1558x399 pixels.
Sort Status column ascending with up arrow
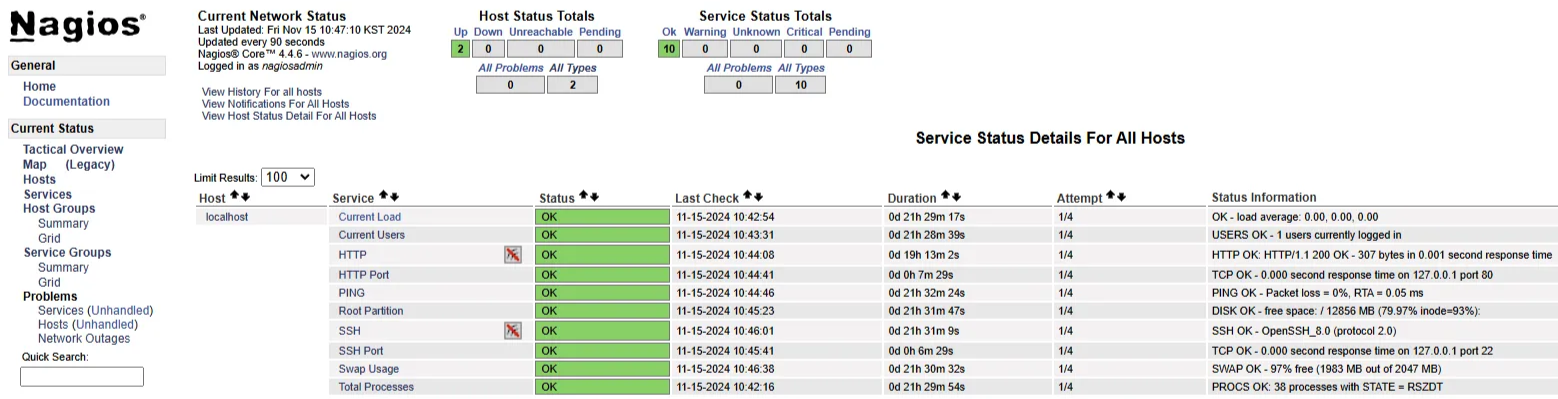[x=584, y=196]
